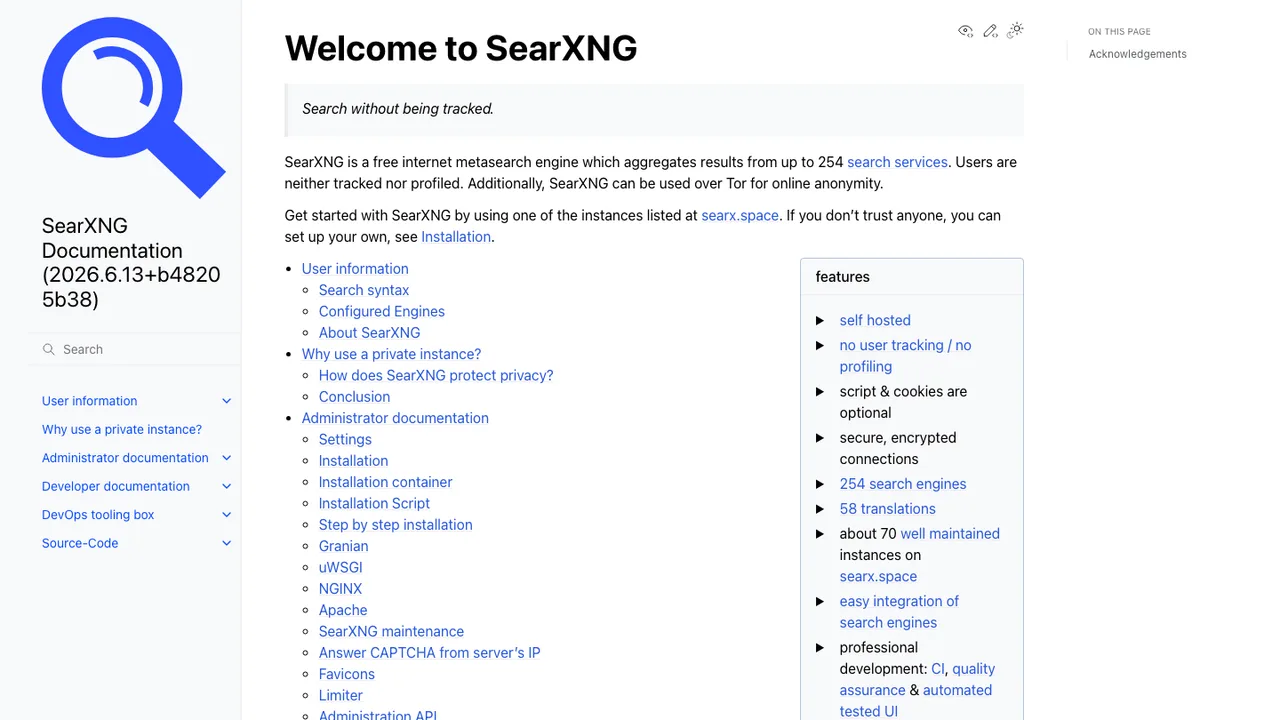Open the self hosted link

coord(875,320)
